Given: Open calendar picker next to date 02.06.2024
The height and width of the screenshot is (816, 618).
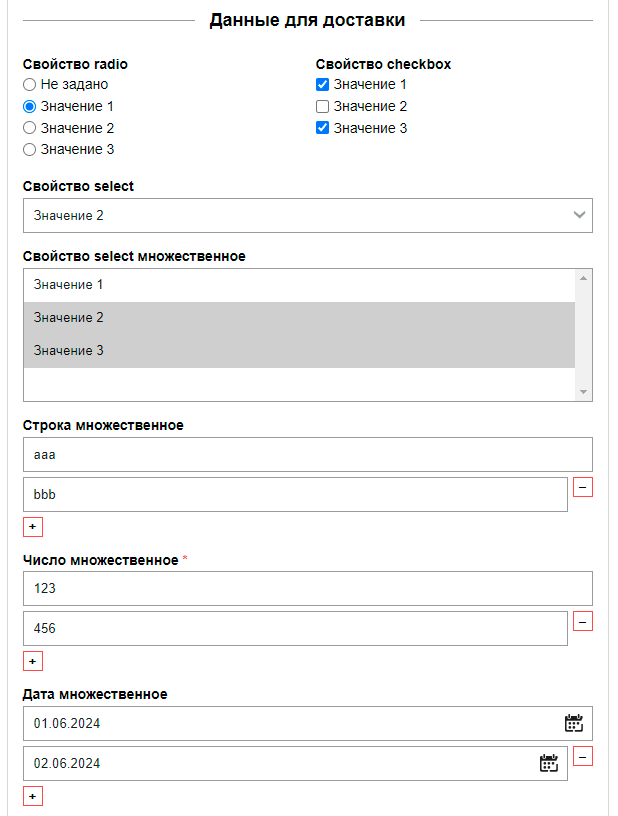Looking at the screenshot, I should (549, 763).
